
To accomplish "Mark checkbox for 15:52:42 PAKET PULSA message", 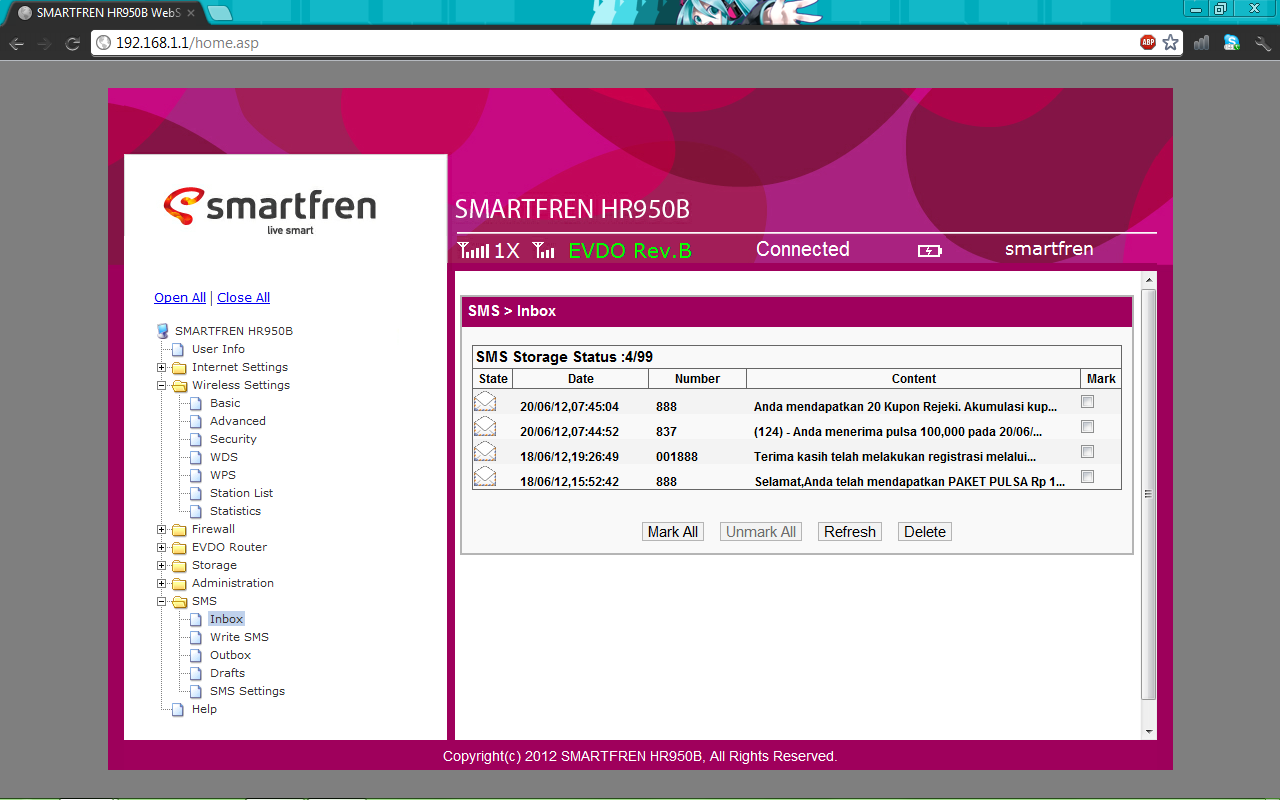I will (x=1088, y=476).
